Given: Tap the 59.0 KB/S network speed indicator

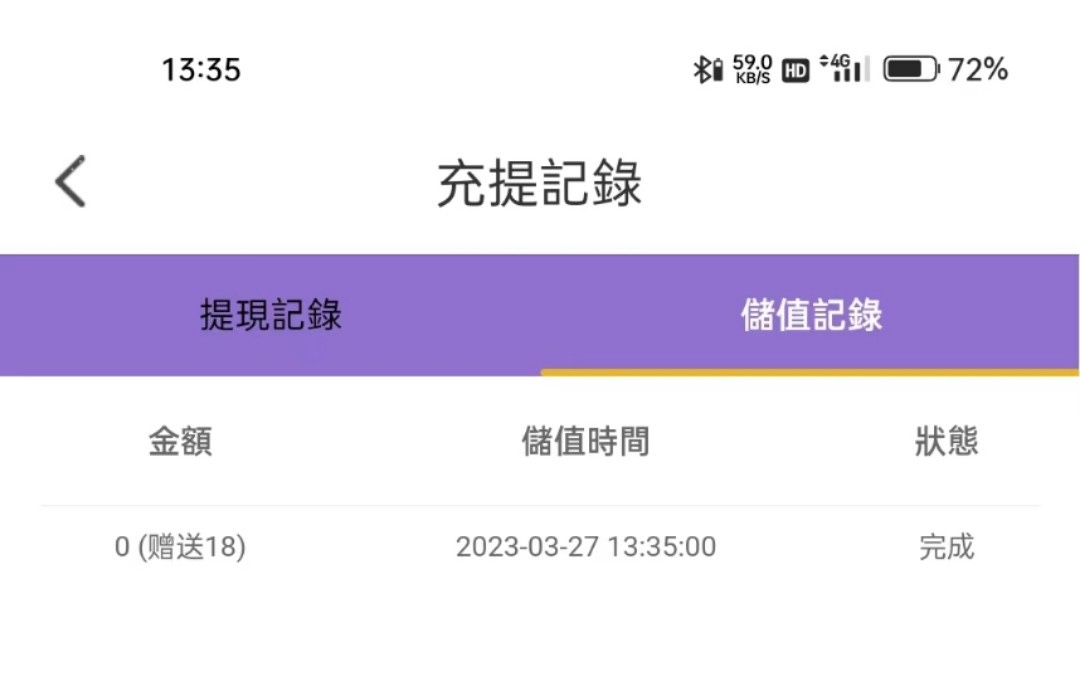Looking at the screenshot, I should tap(752, 69).
